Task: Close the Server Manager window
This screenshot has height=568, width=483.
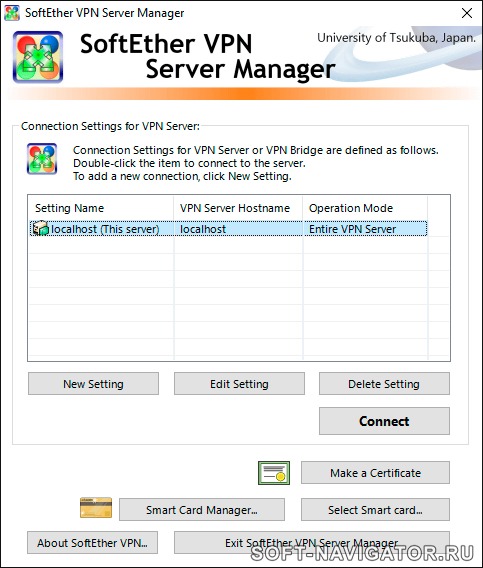Action: click(467, 13)
